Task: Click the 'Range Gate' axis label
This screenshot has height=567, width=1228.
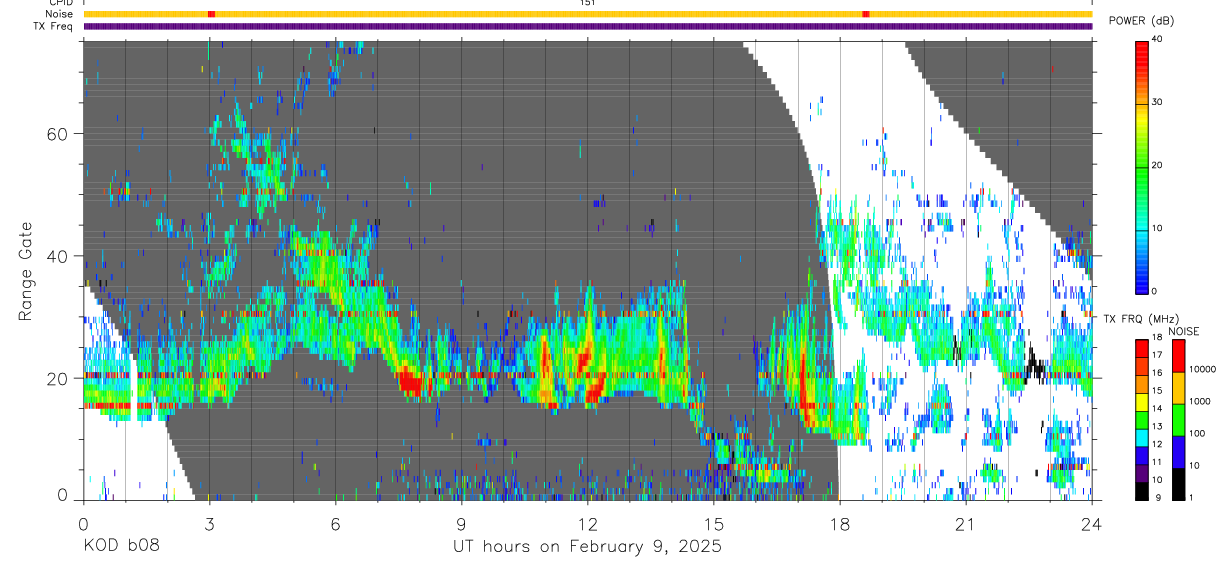Action: (x=26, y=271)
